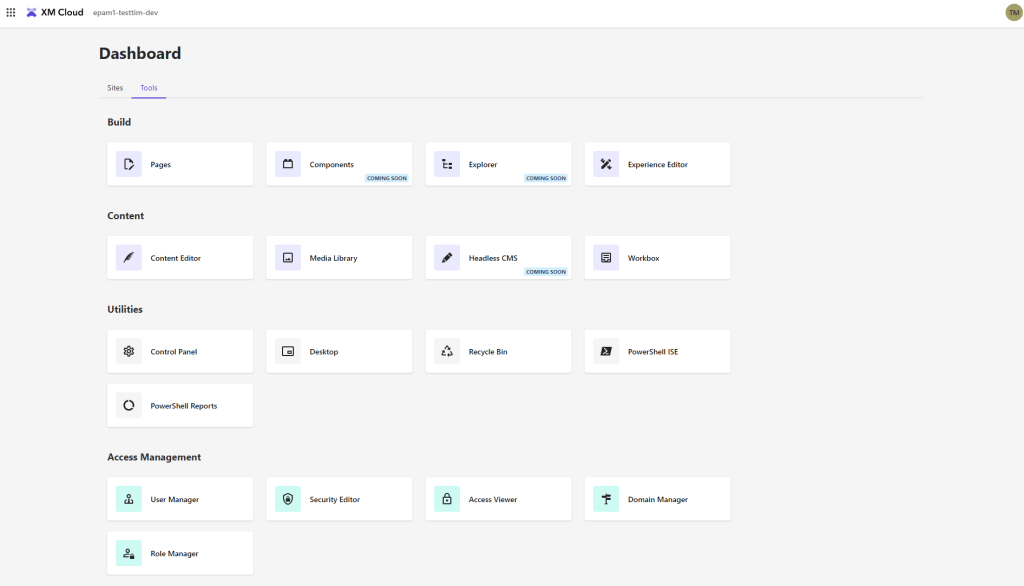The image size is (1024, 586).
Task: Open the Access Viewer lock icon
Action: click(446, 498)
